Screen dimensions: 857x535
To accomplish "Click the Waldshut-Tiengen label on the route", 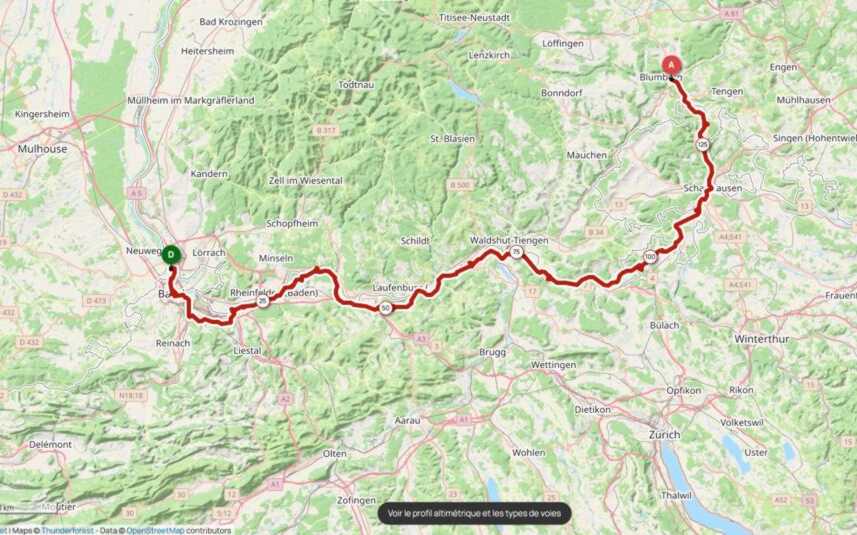I will tap(509, 240).
